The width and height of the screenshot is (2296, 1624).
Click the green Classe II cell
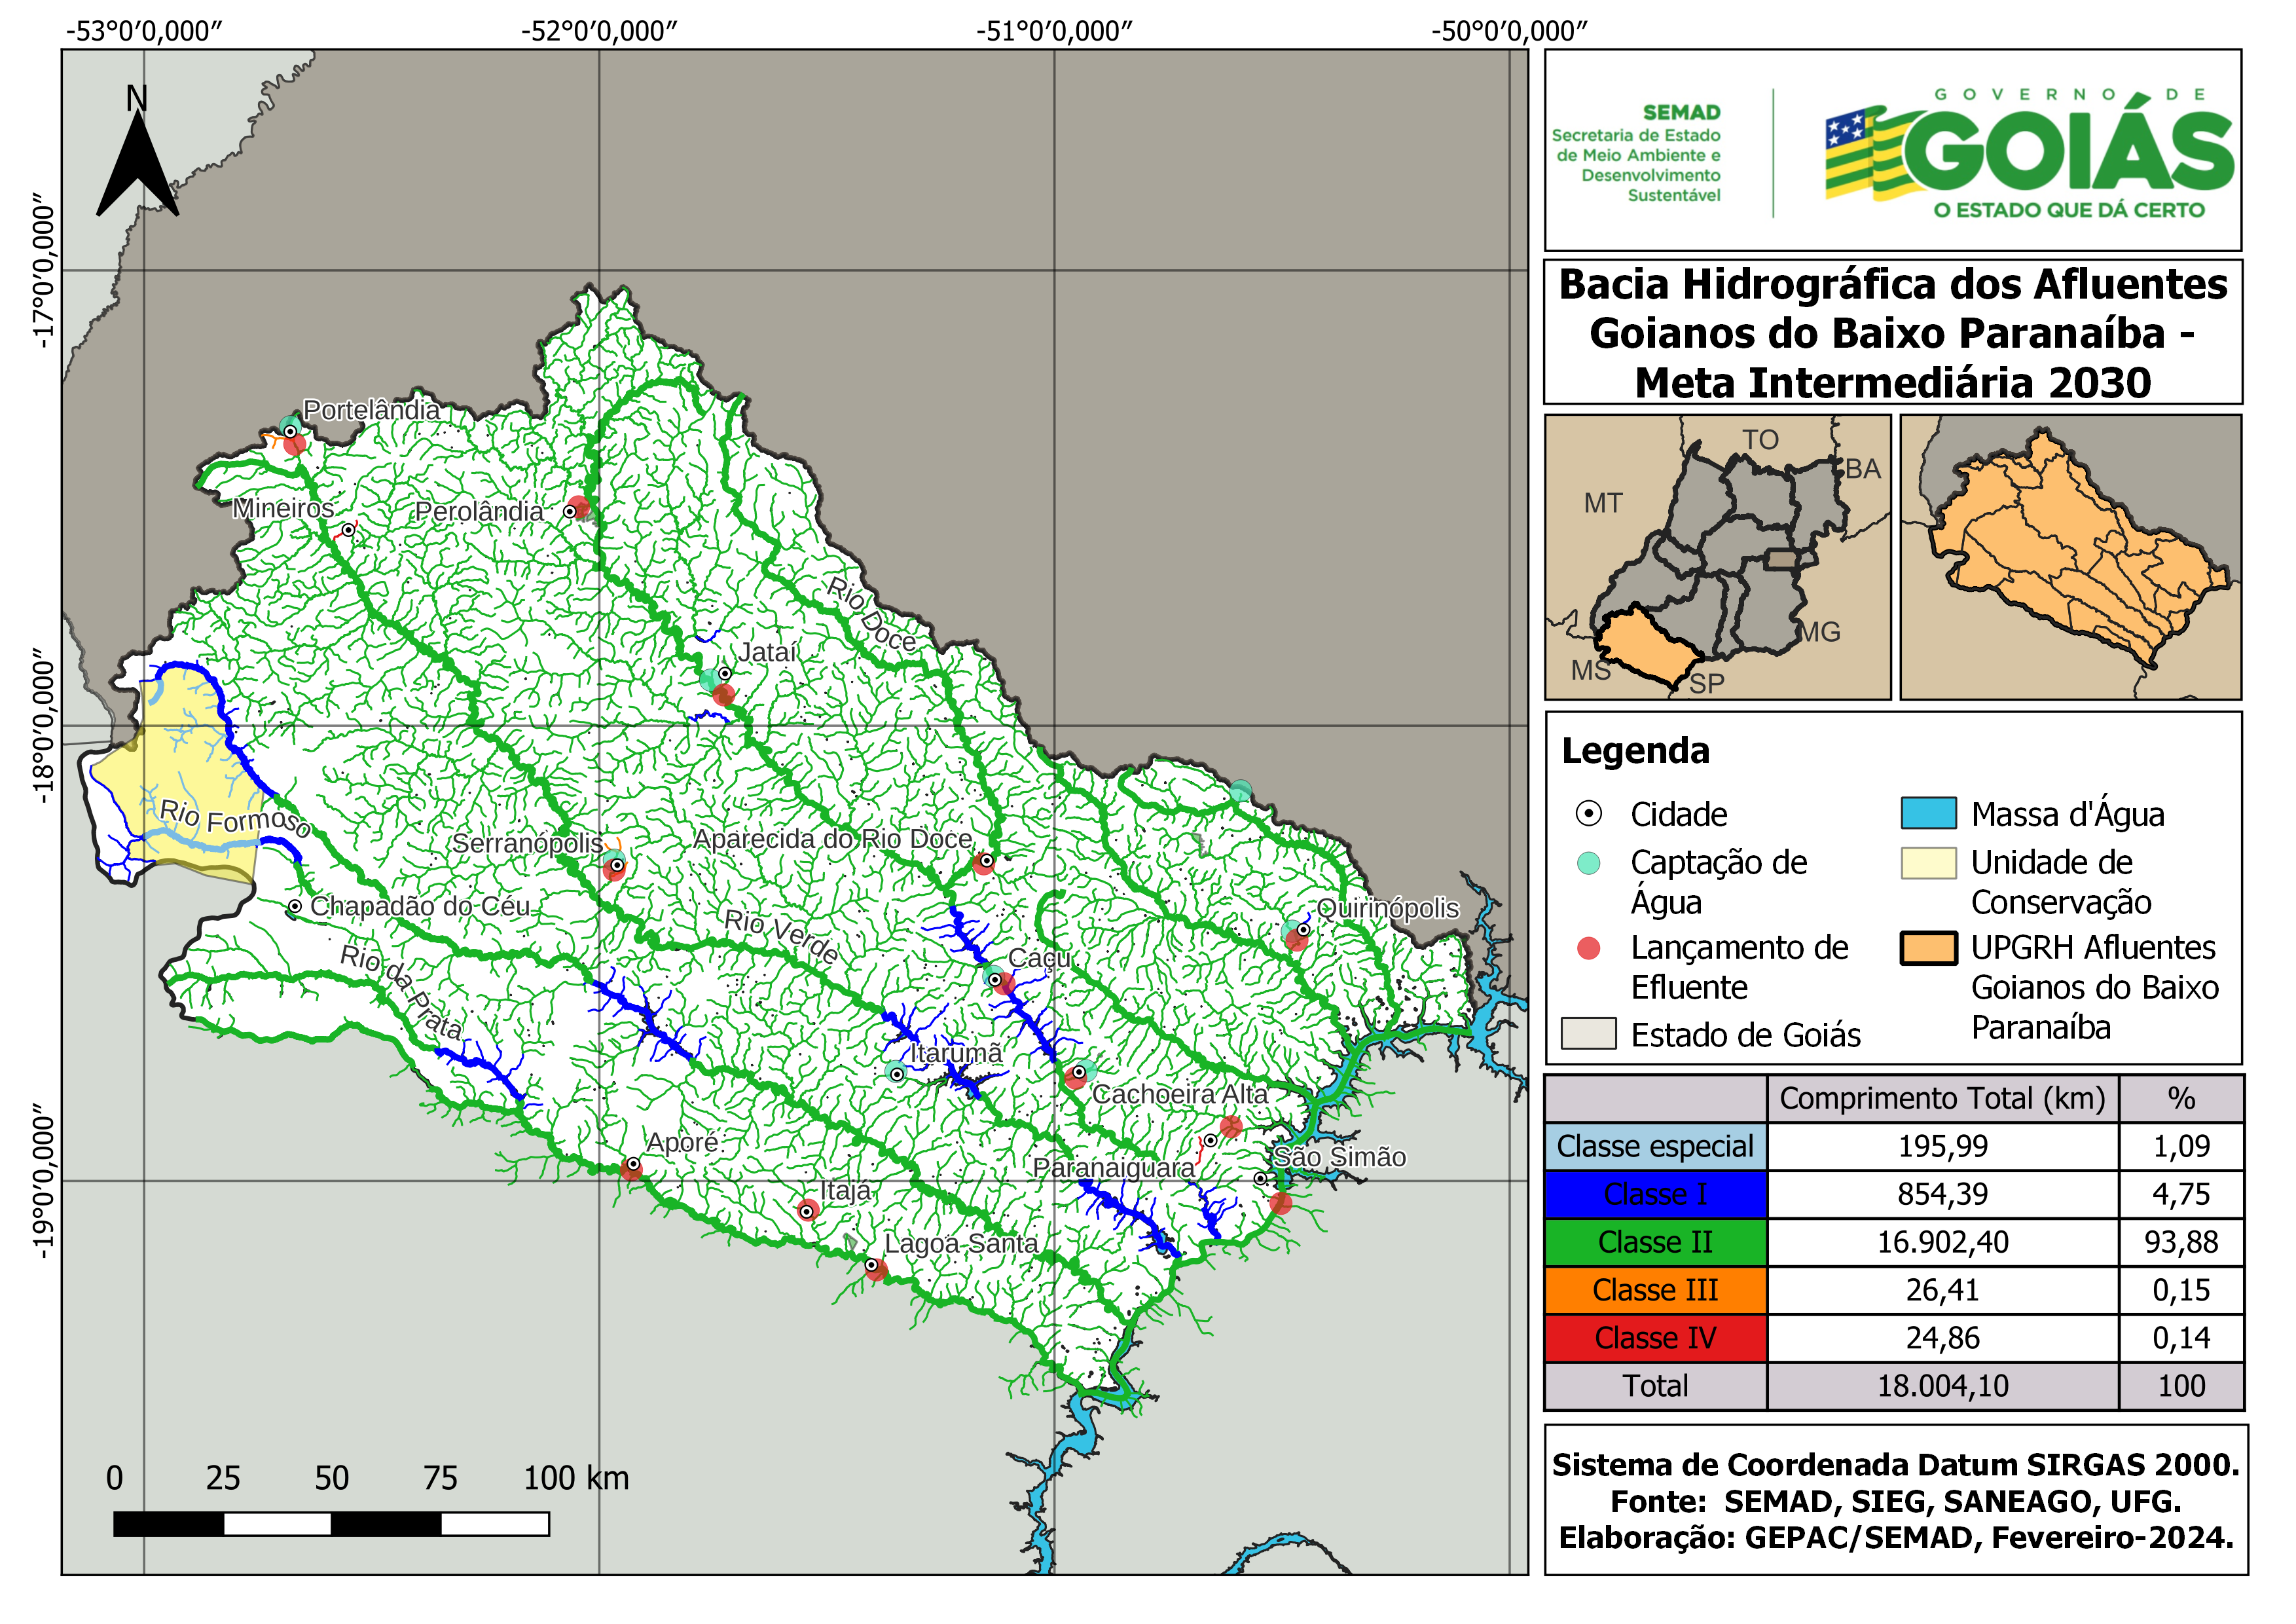pos(1655,1242)
